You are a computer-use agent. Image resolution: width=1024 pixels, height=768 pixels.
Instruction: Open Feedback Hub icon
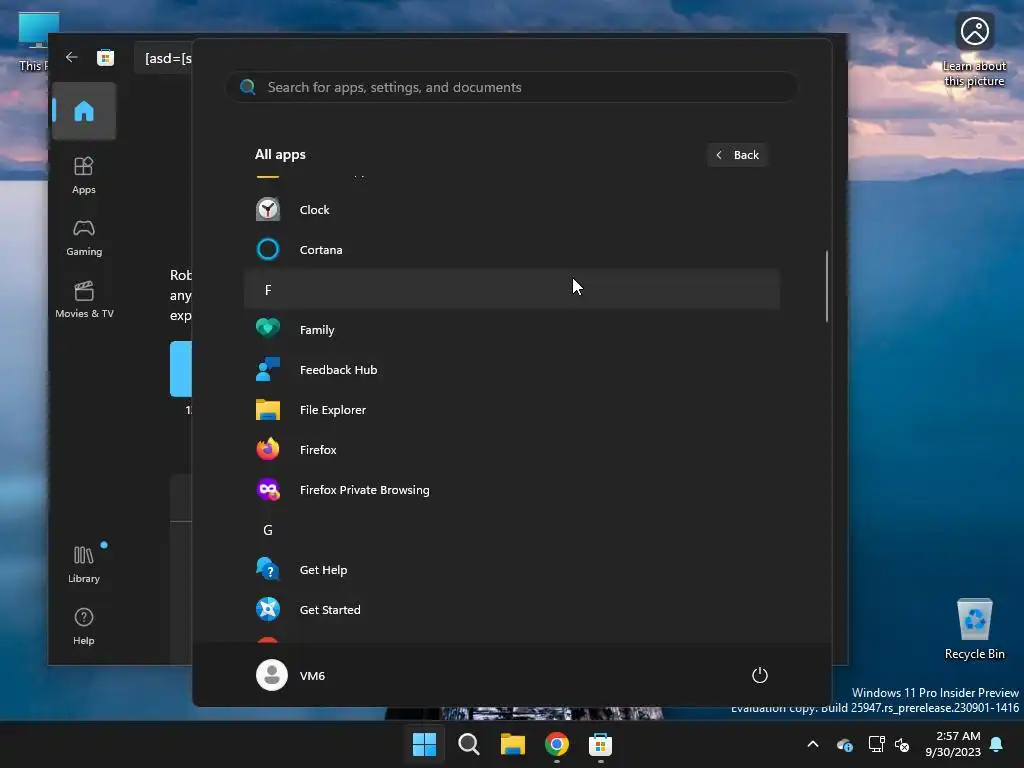click(268, 370)
